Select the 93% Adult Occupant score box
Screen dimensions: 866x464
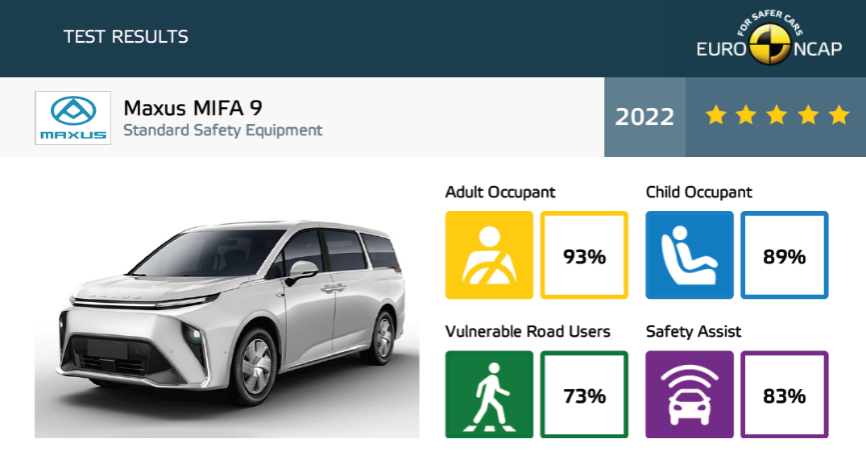(584, 256)
